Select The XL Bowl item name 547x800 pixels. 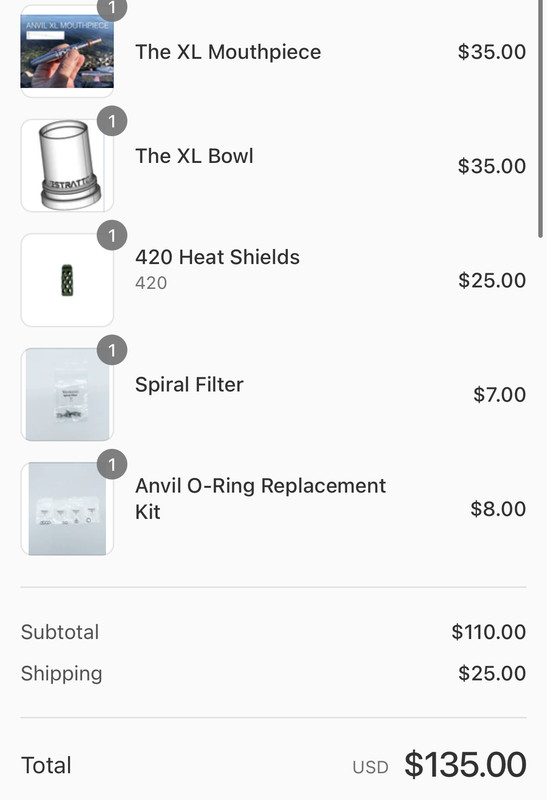pos(194,156)
